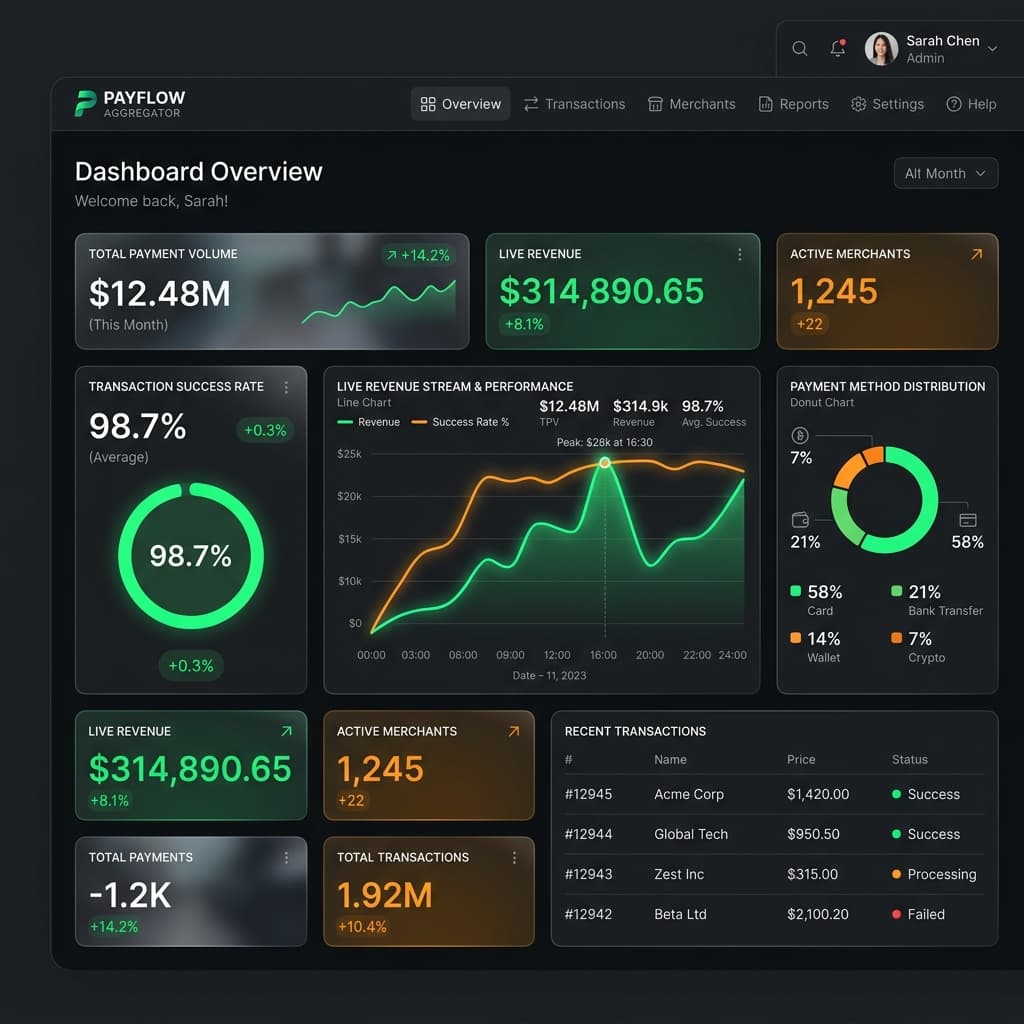Open Total Transactions card options menu
This screenshot has width=1024, height=1024.
(x=514, y=857)
